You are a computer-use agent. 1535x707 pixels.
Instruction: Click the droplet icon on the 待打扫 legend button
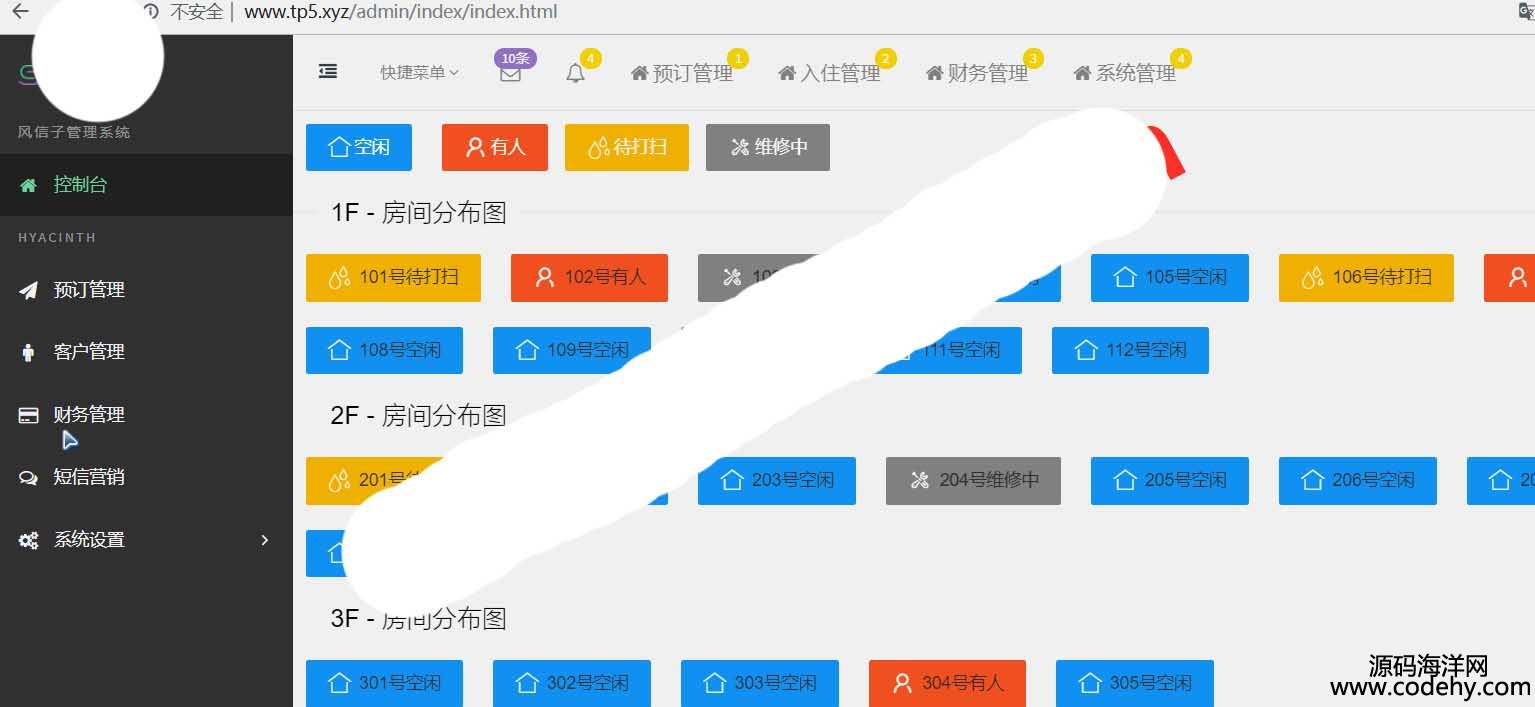[x=598, y=148]
